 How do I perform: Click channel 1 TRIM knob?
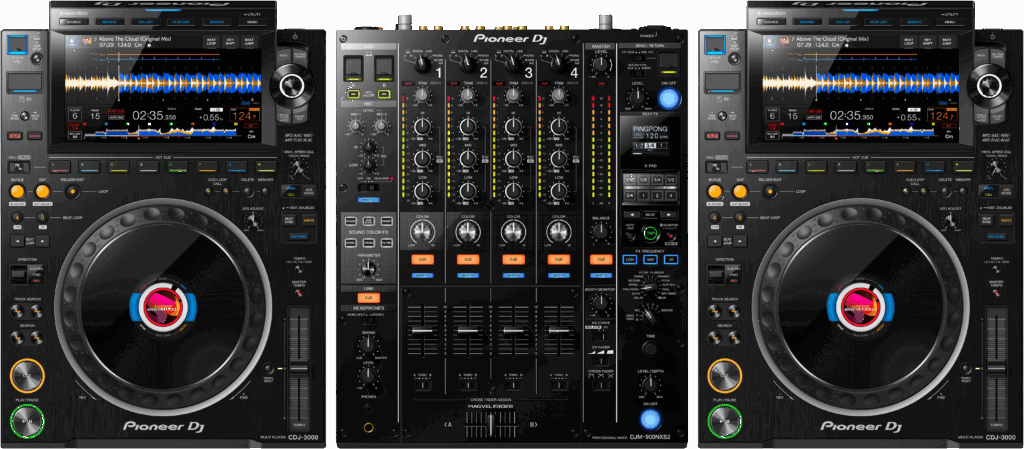click(423, 97)
